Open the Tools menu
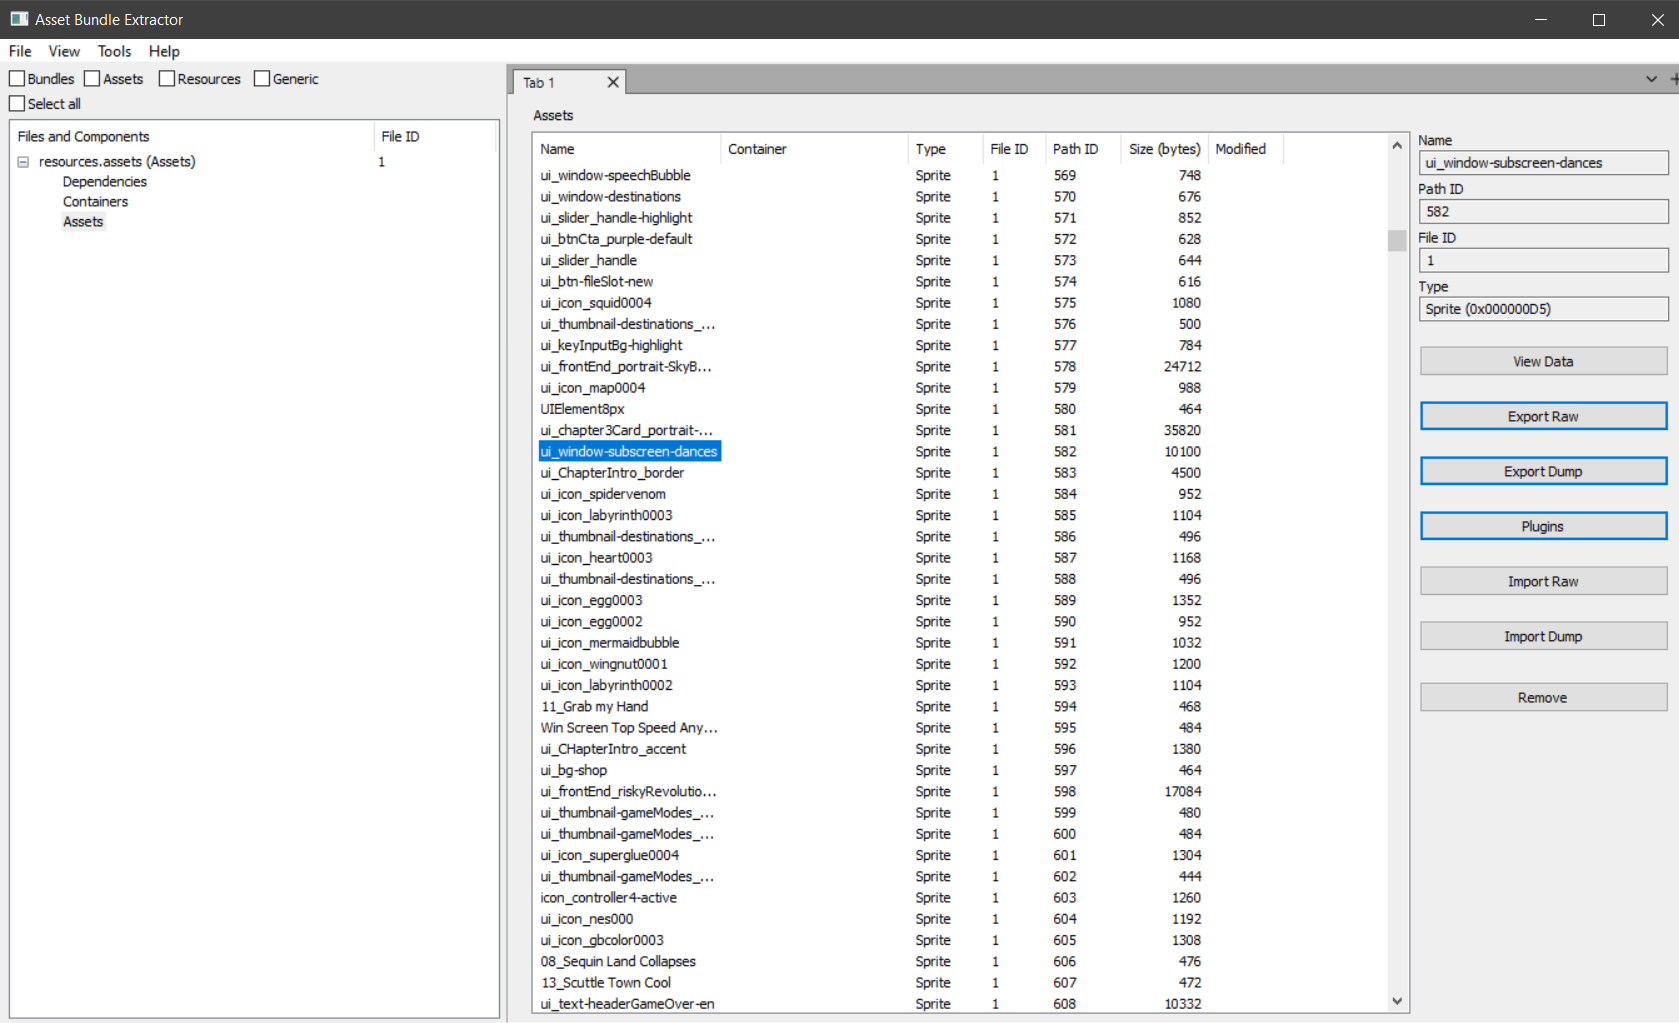This screenshot has width=1679, height=1023. point(114,51)
